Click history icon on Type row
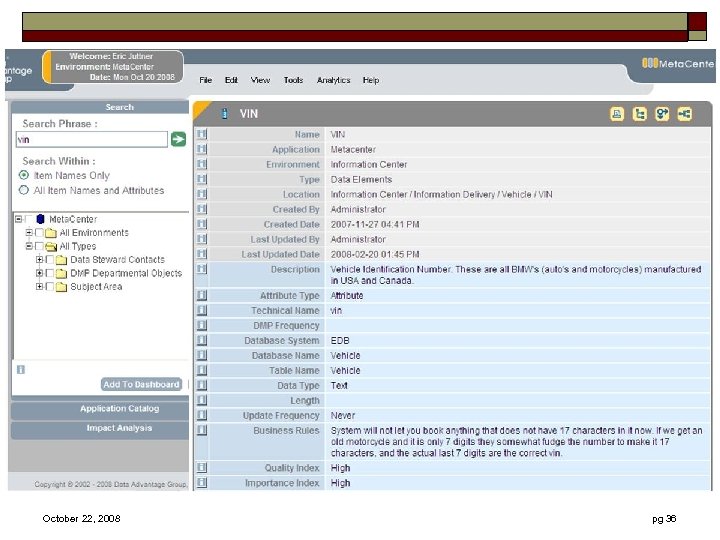Screen dimensions: 720x540 tap(202, 179)
